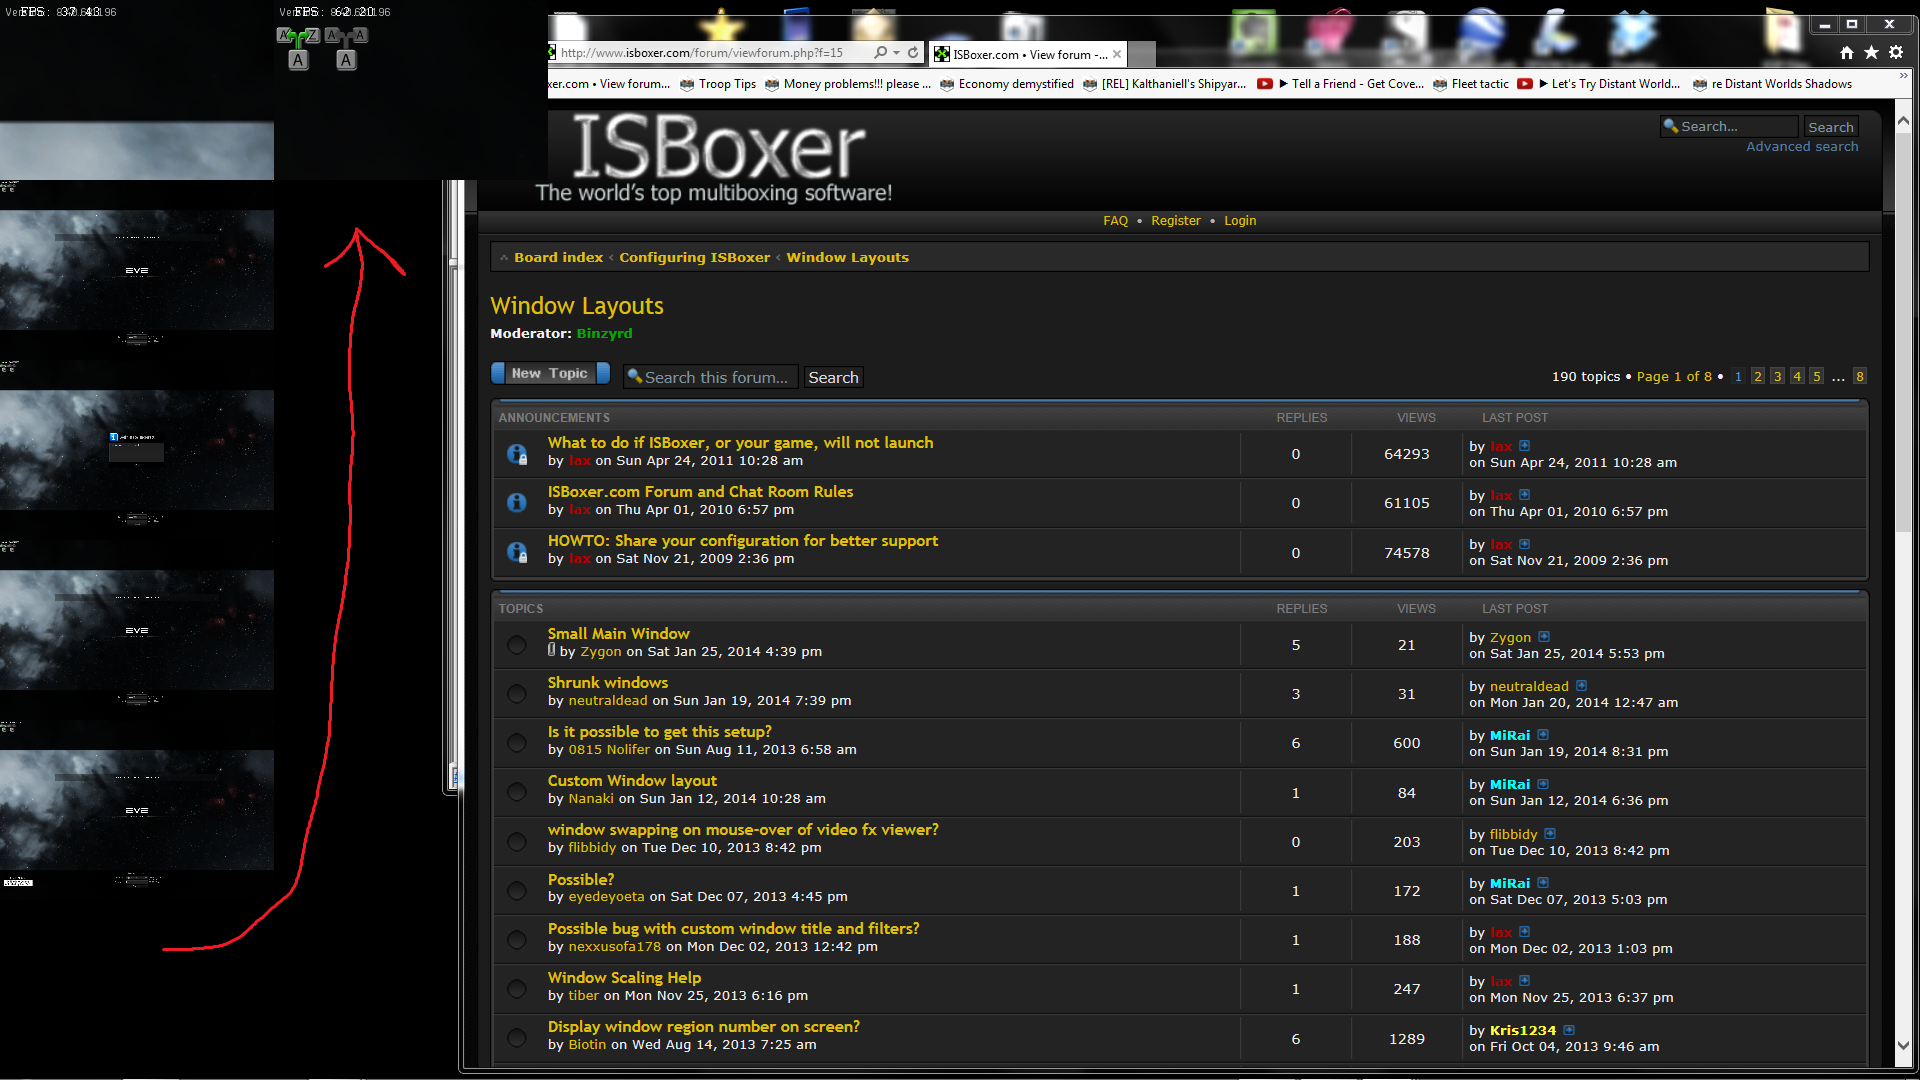Open Possible bug with custom window title topic

point(733,929)
